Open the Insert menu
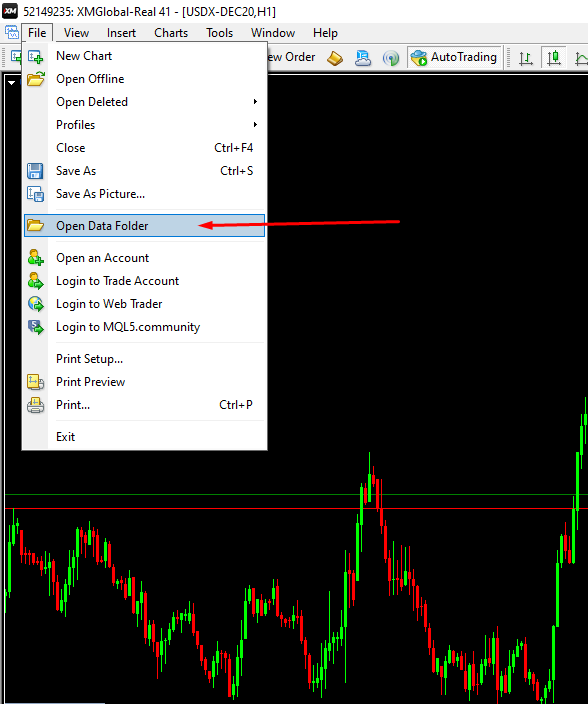 coord(121,33)
